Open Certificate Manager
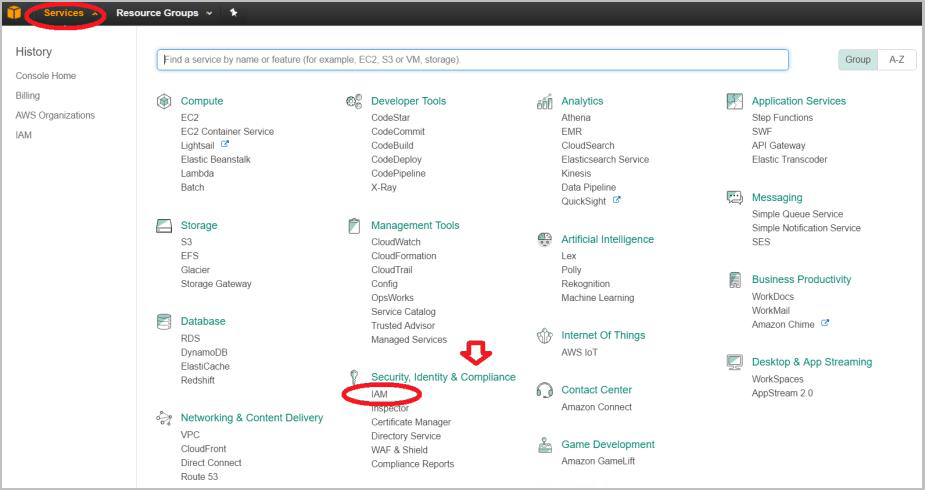Viewport: 925px width, 490px height. click(411, 422)
